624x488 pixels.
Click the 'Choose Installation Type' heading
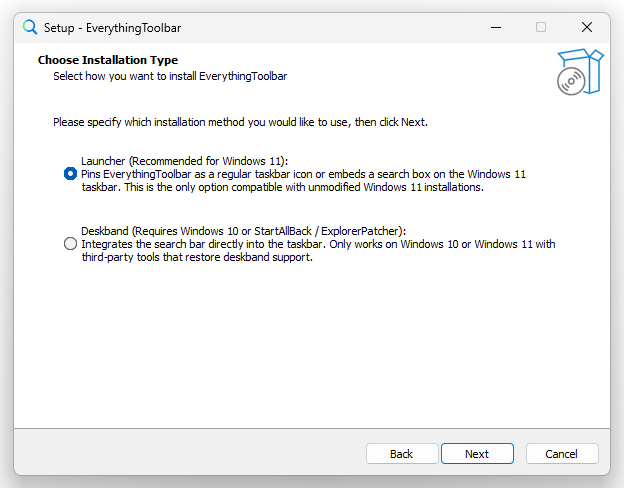pyautogui.click(x=108, y=60)
